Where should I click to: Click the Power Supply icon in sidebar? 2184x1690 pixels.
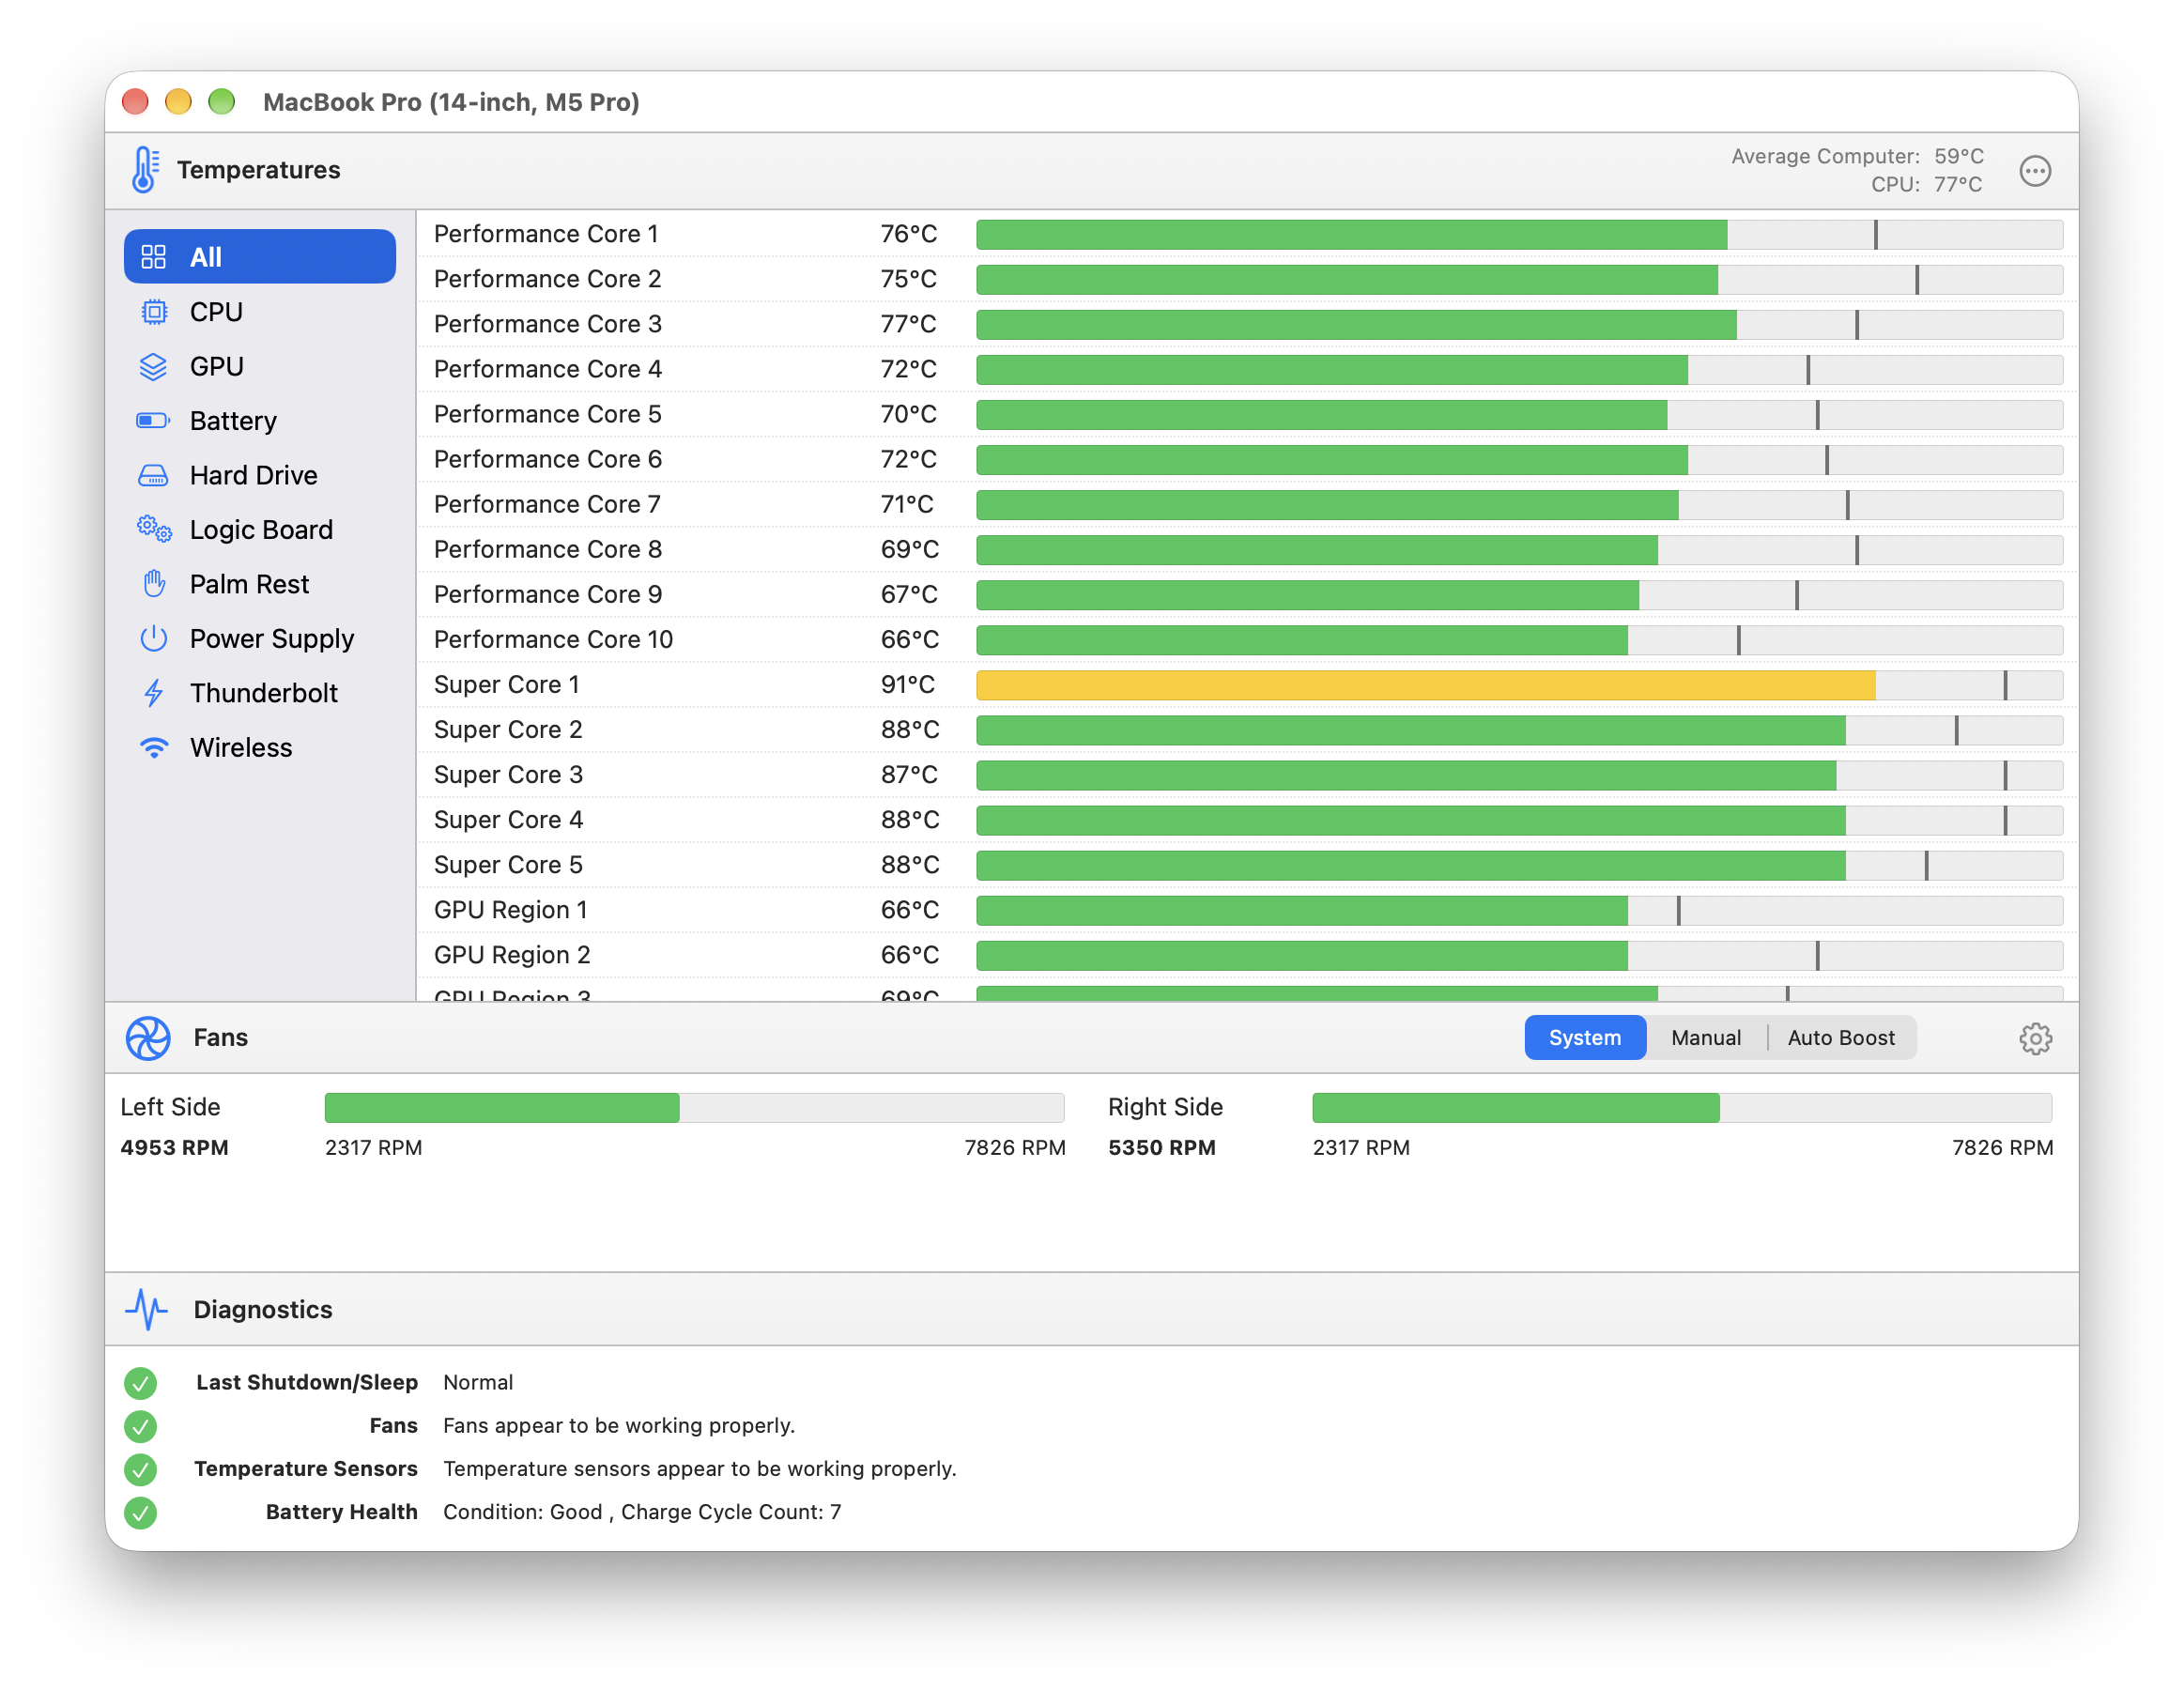153,639
